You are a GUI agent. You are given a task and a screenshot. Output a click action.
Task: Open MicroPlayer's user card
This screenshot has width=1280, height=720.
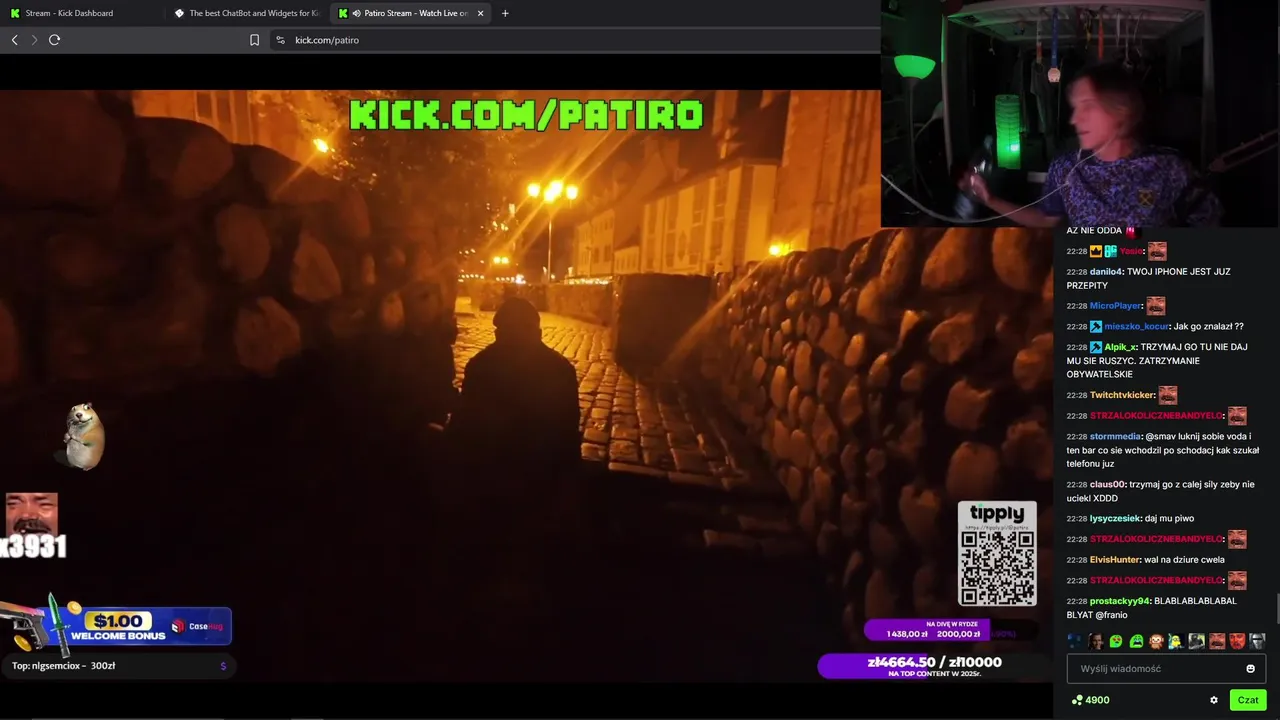[x=1115, y=306]
